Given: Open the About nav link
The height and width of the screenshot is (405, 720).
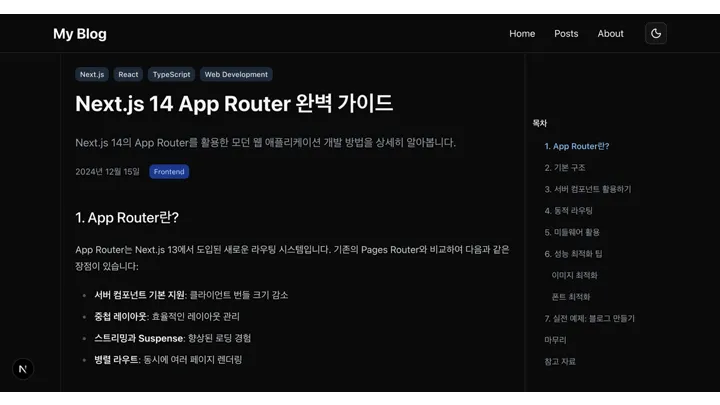Looking at the screenshot, I should (610, 34).
